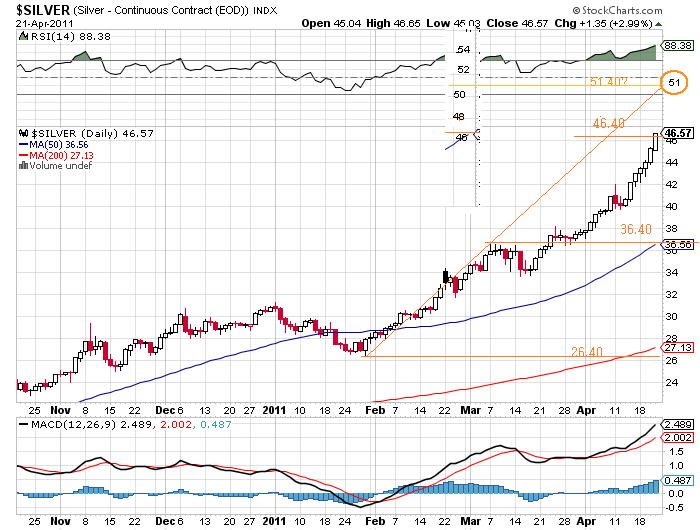Click the 2.002 signal tag on right
Screen dimensions: 700x530
point(678,438)
